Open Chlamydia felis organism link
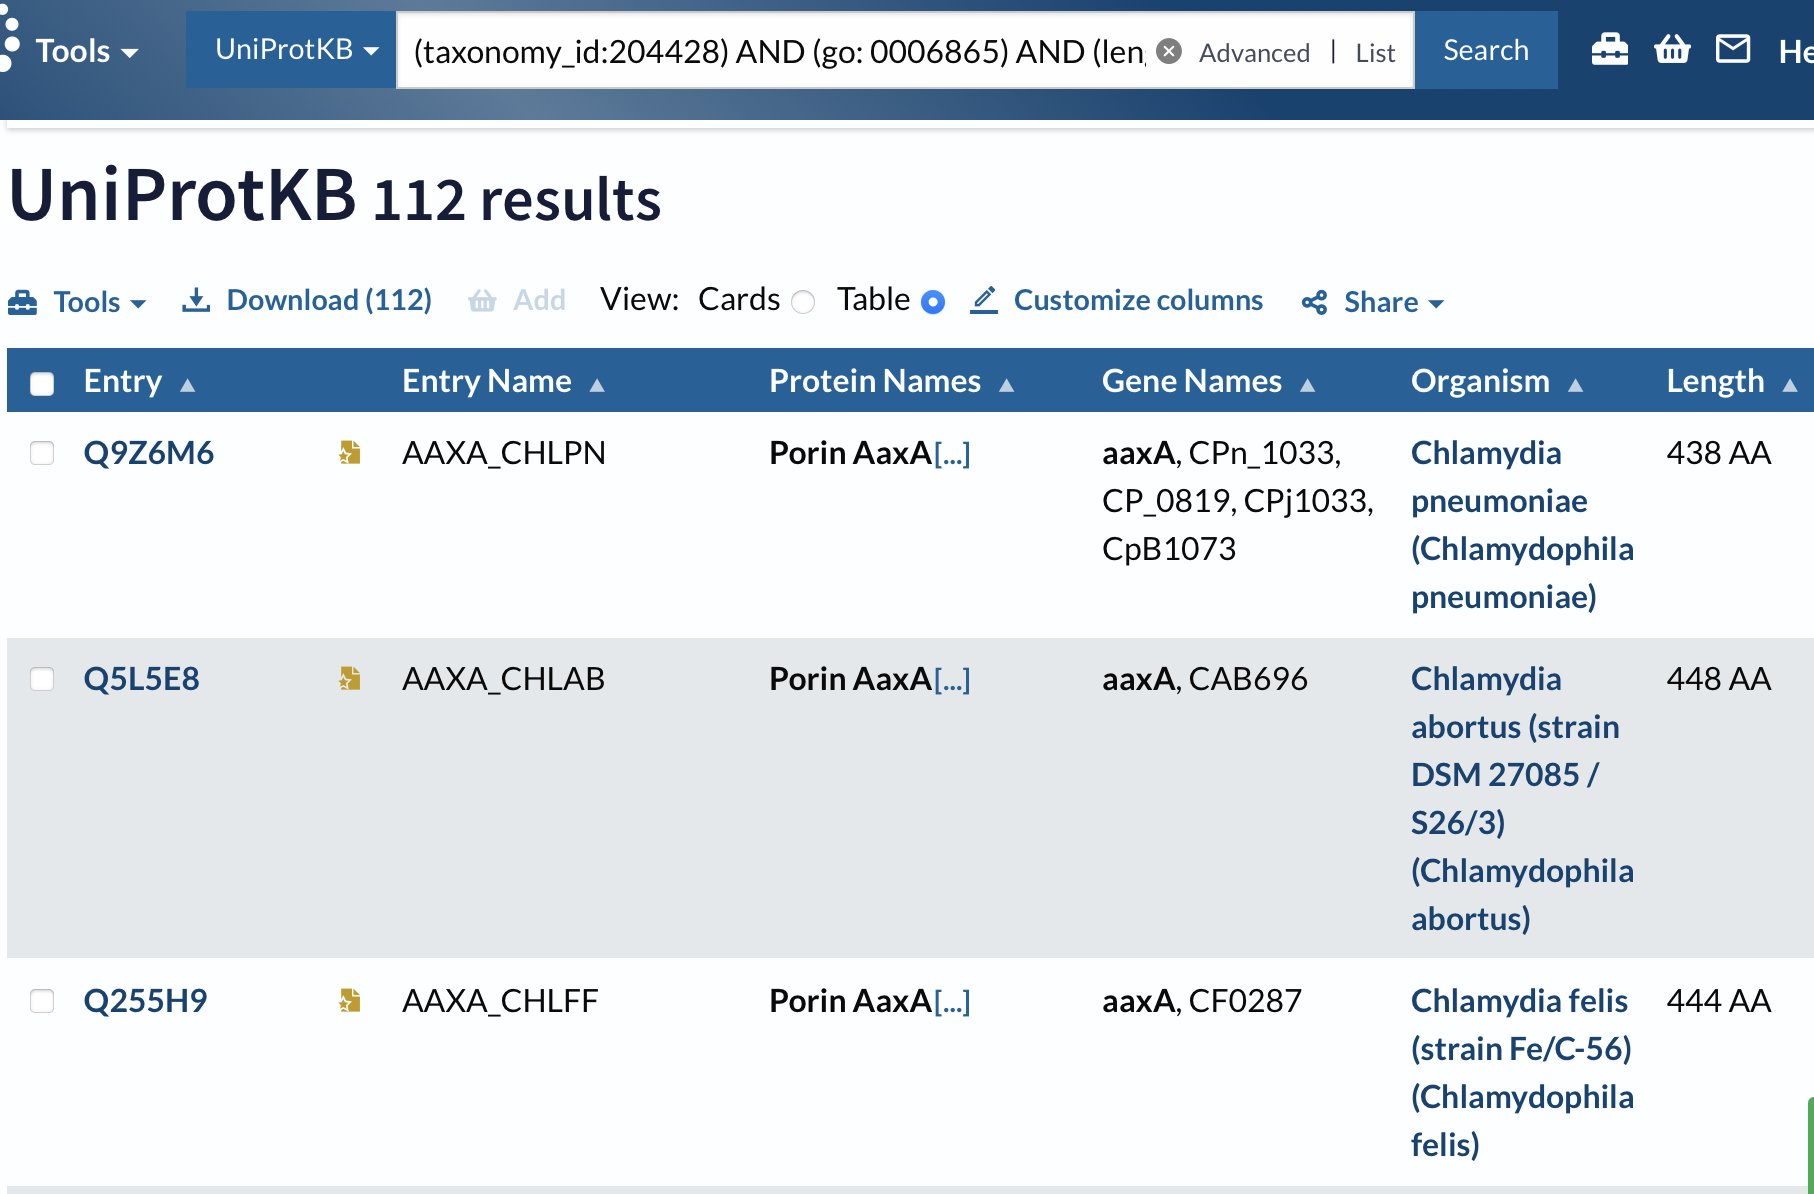Screen dimensions: 1814x1194 point(1522,1073)
